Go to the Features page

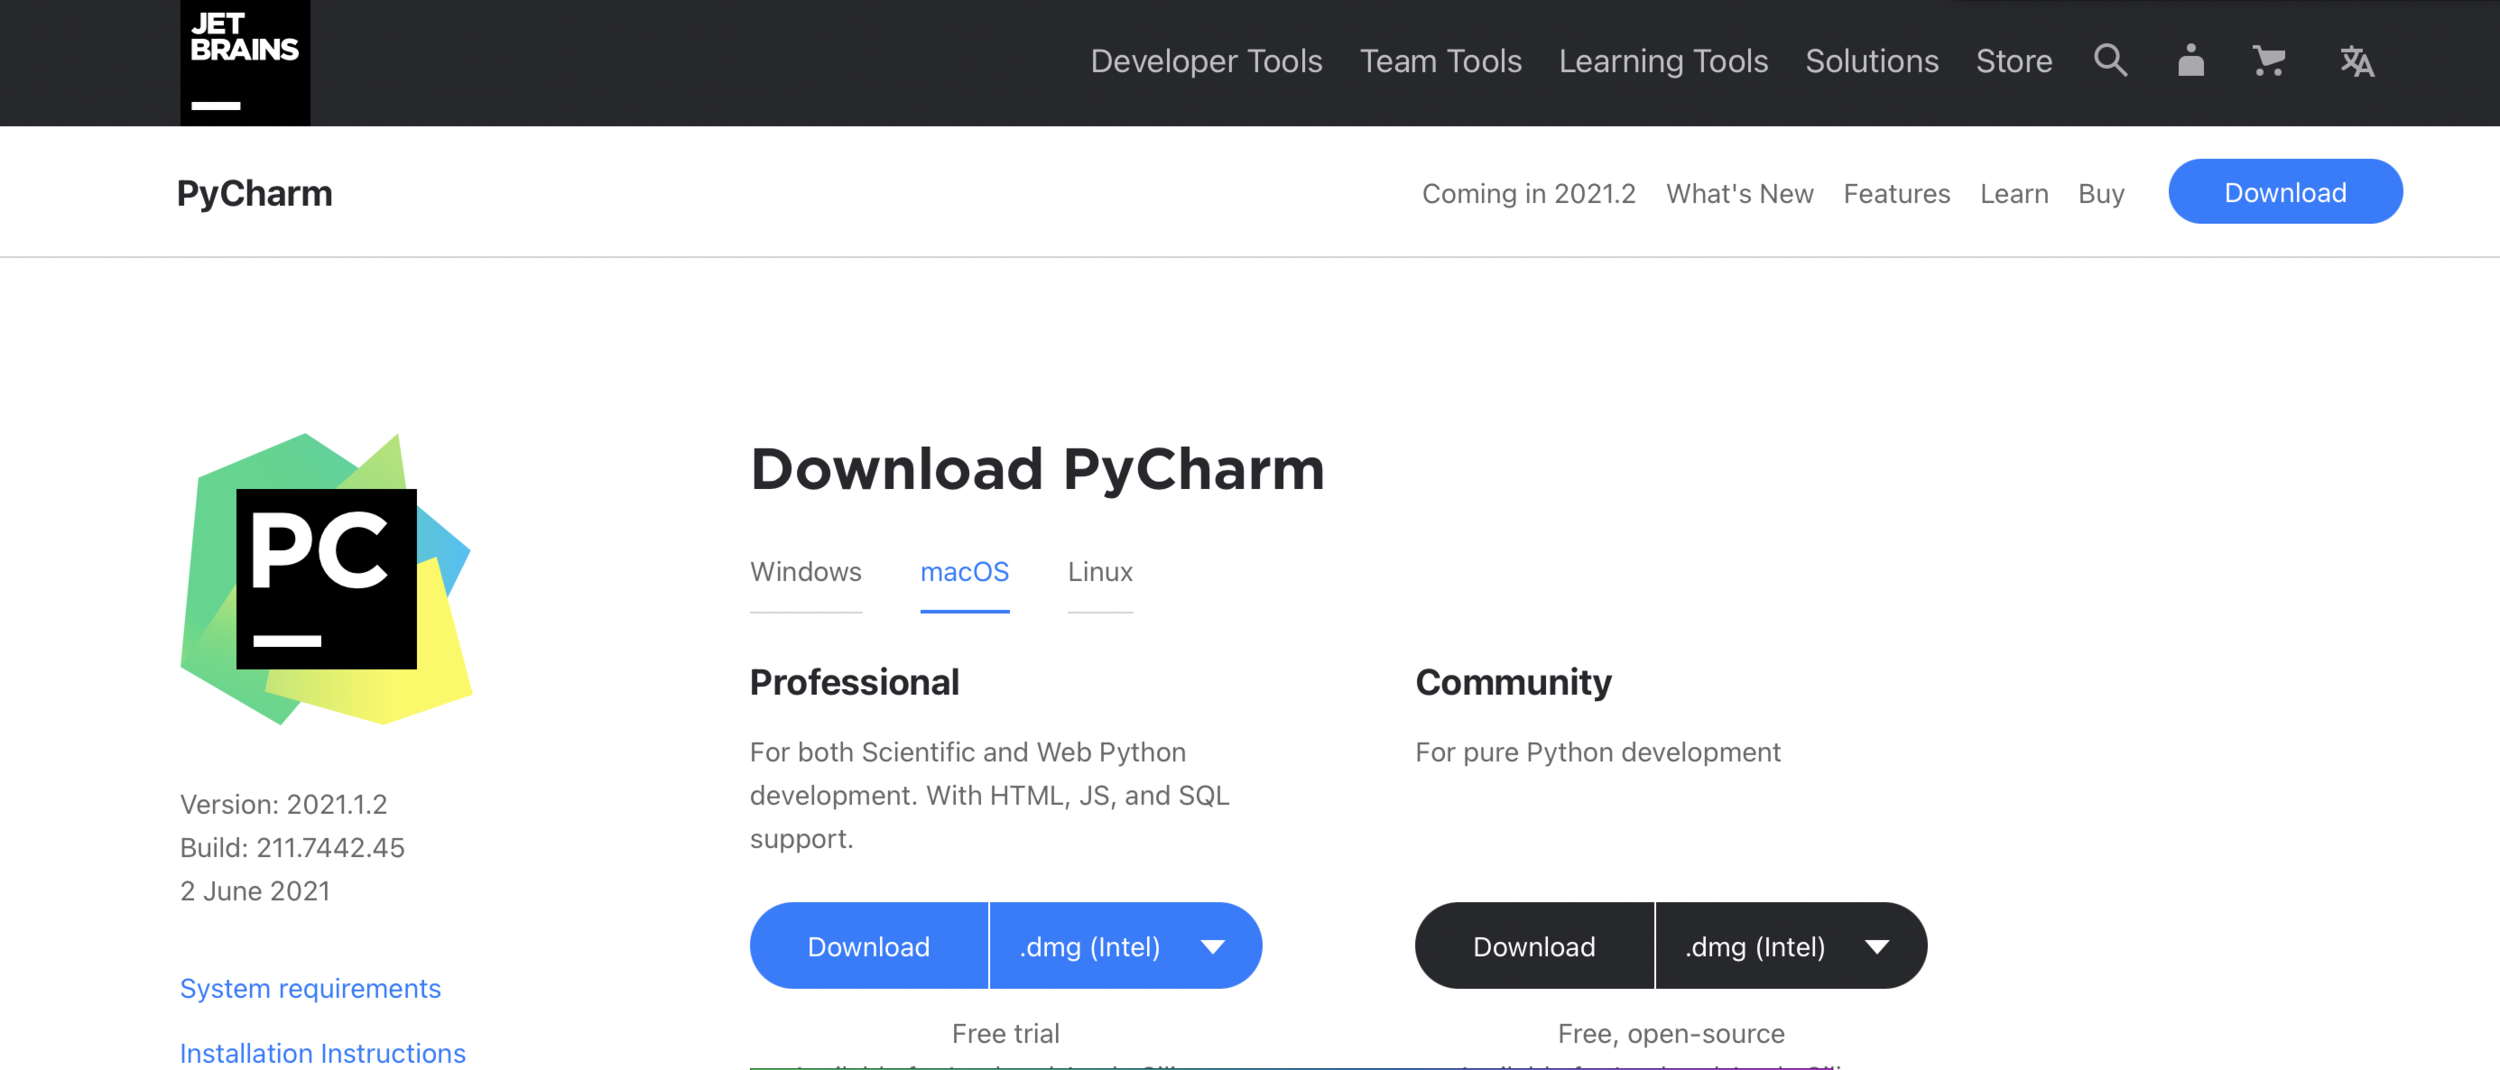click(1896, 194)
